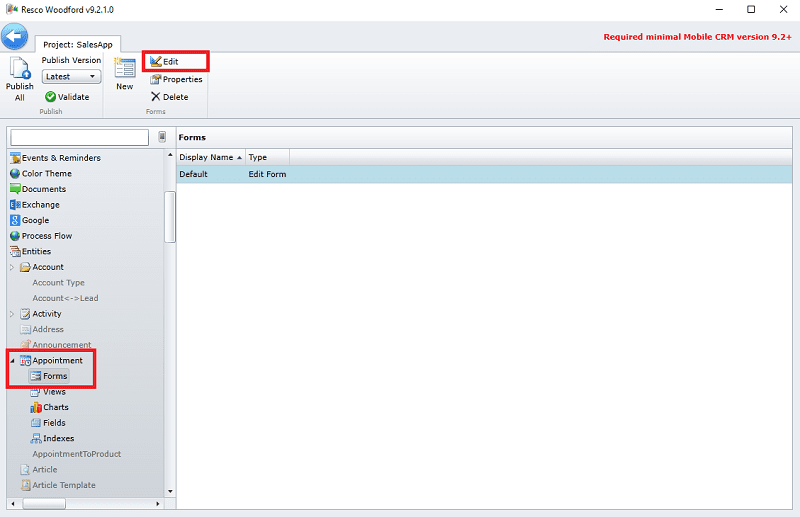Sort by Display Name column
800x517 pixels.
[x=211, y=157]
